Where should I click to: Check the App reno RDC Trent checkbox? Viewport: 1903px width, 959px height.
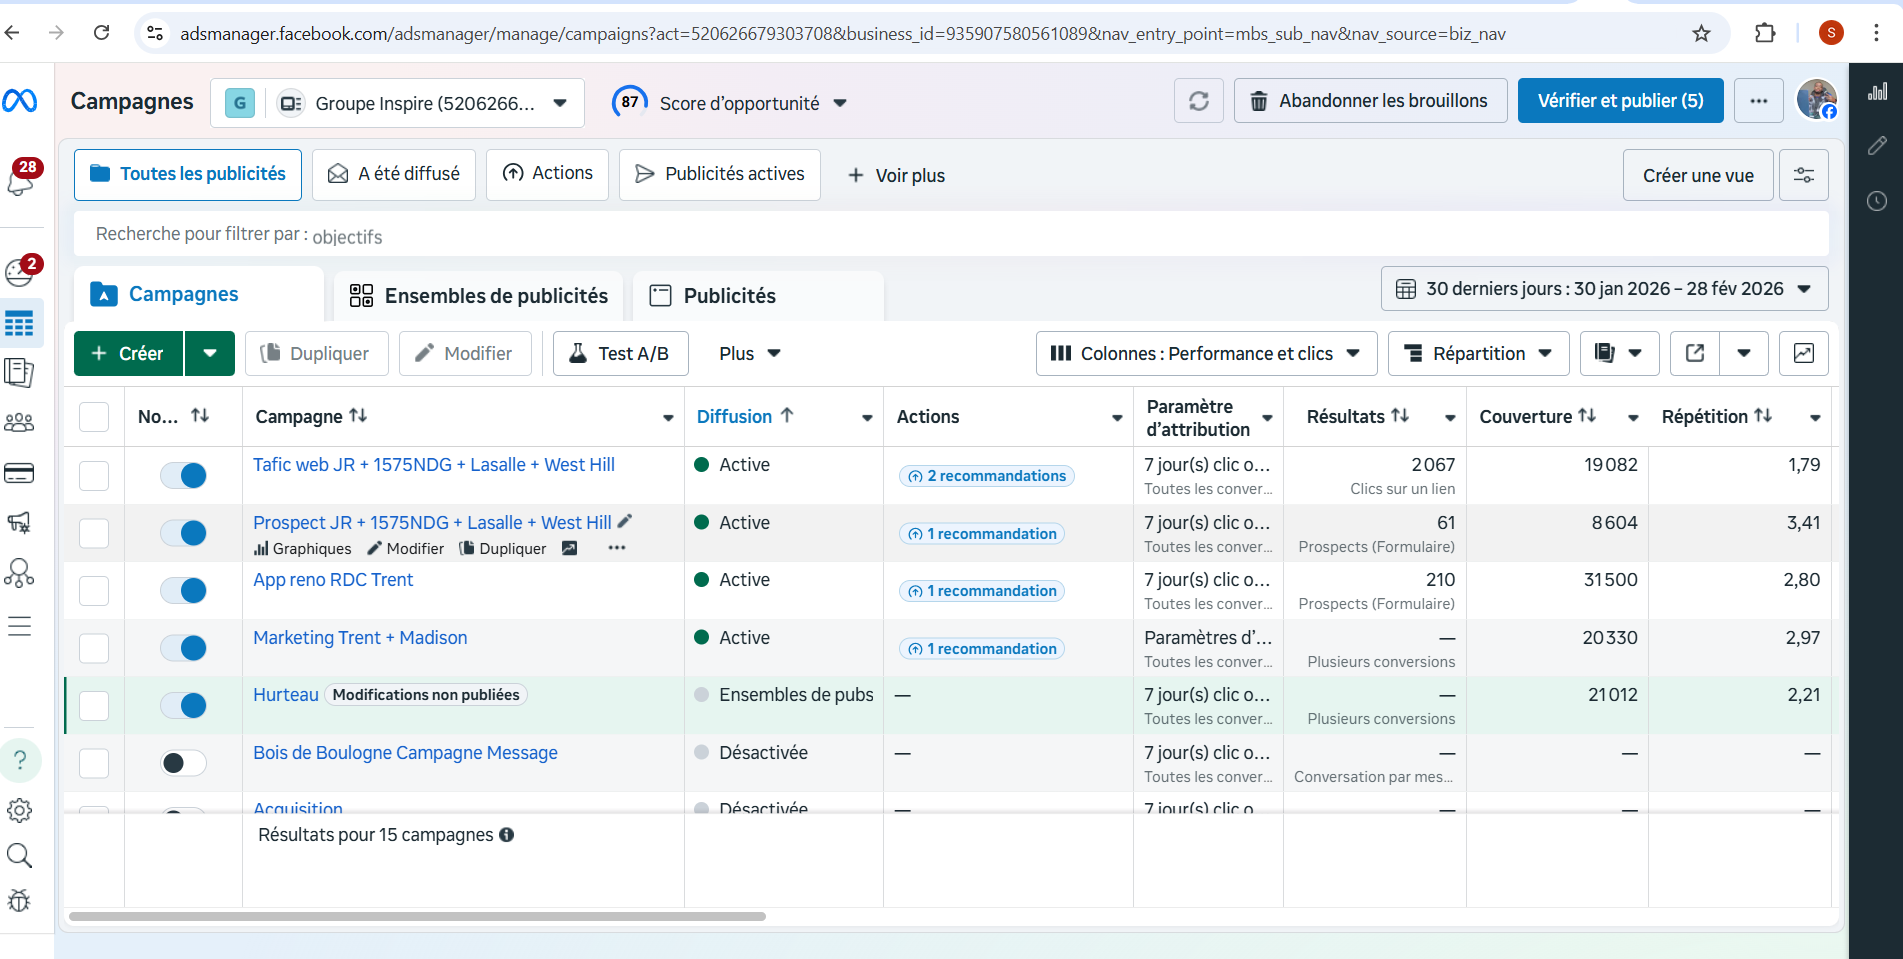pos(94,590)
